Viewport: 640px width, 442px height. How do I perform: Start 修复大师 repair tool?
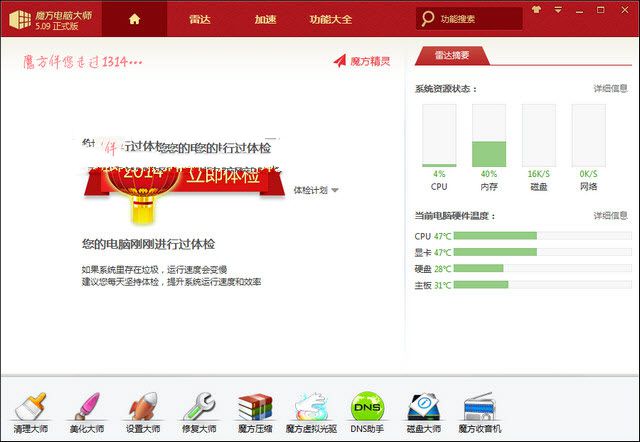(x=198, y=411)
